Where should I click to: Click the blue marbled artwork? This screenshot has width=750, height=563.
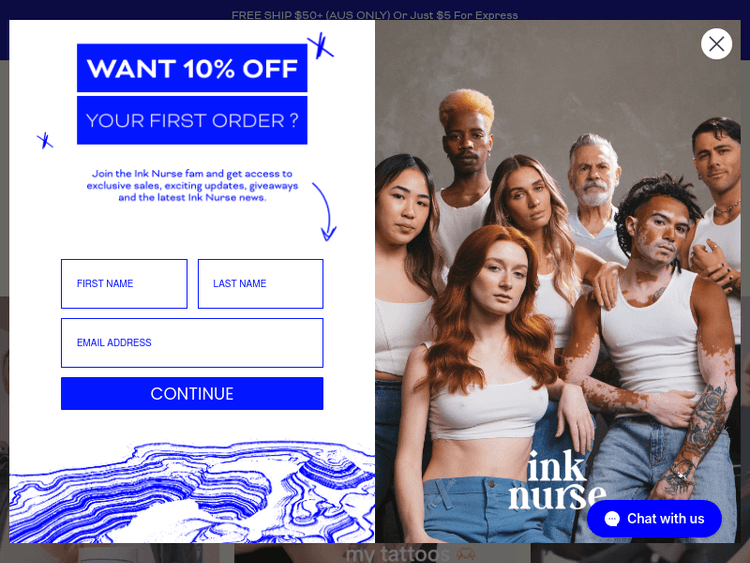192,492
